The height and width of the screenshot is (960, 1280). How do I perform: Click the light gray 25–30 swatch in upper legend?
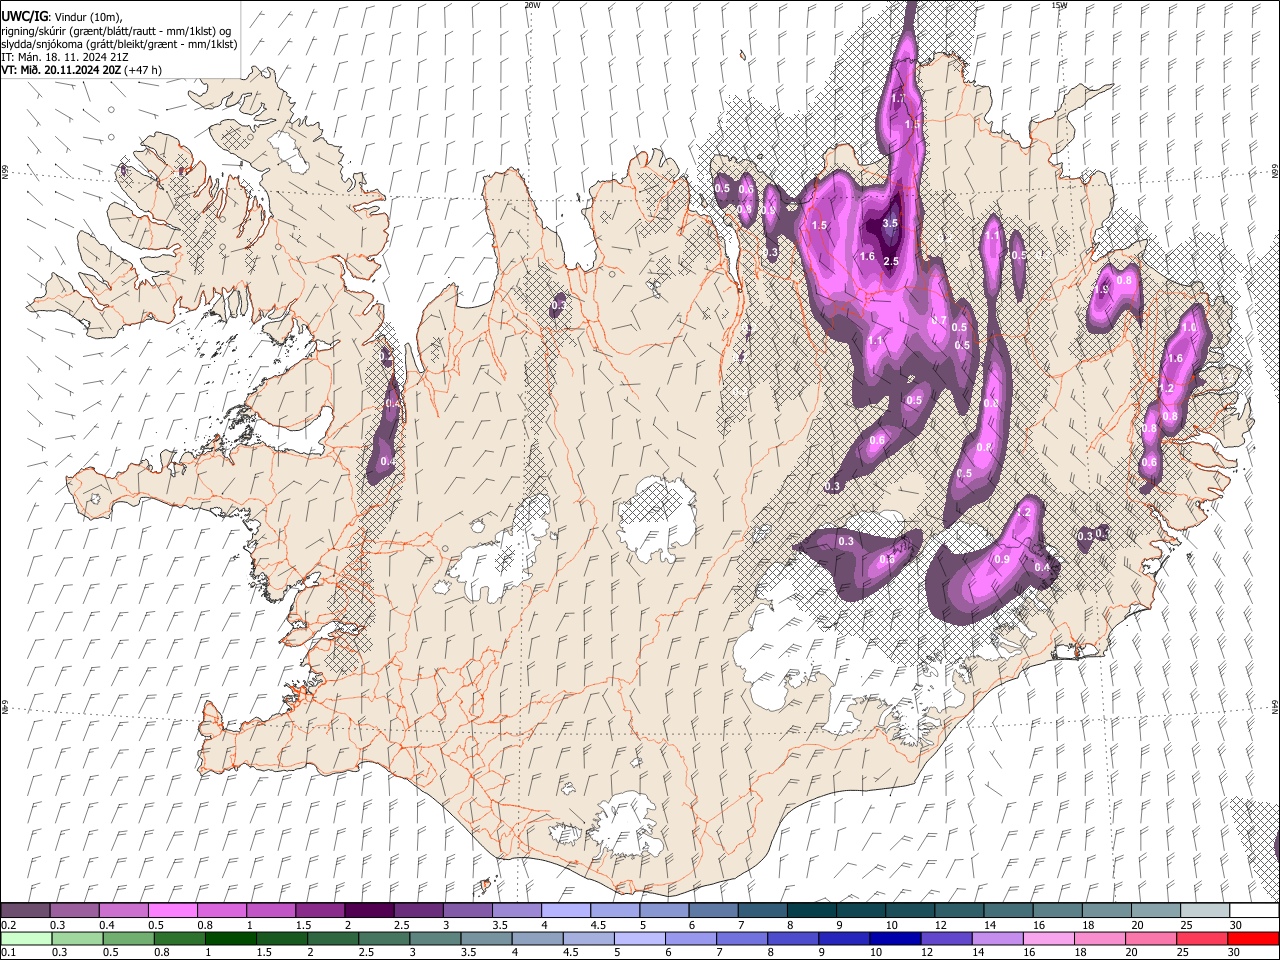pos(1205,911)
